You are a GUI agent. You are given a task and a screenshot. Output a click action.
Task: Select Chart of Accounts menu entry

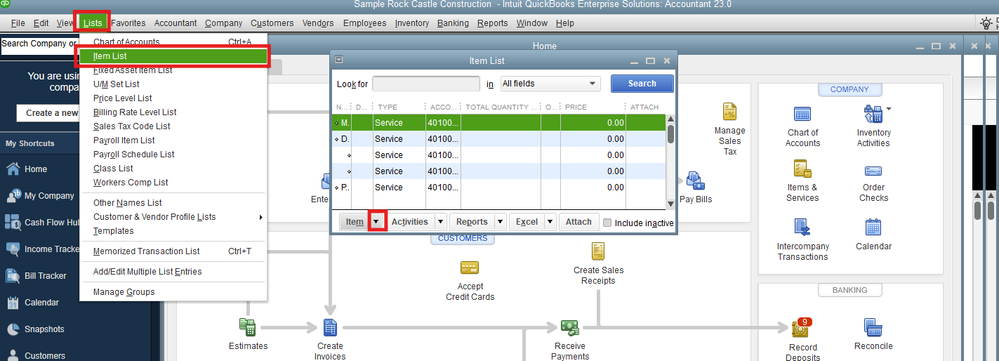(x=173, y=42)
